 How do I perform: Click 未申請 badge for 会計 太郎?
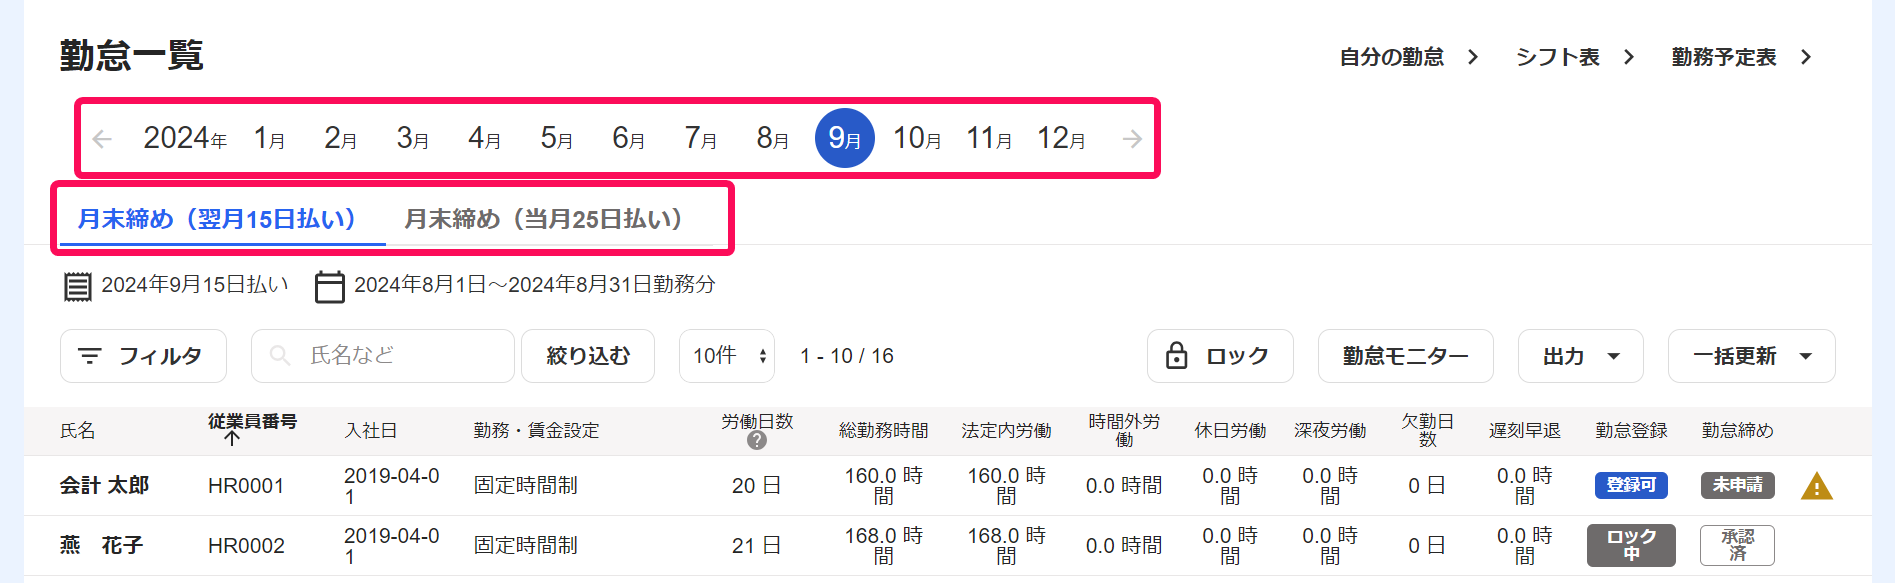(x=1738, y=485)
